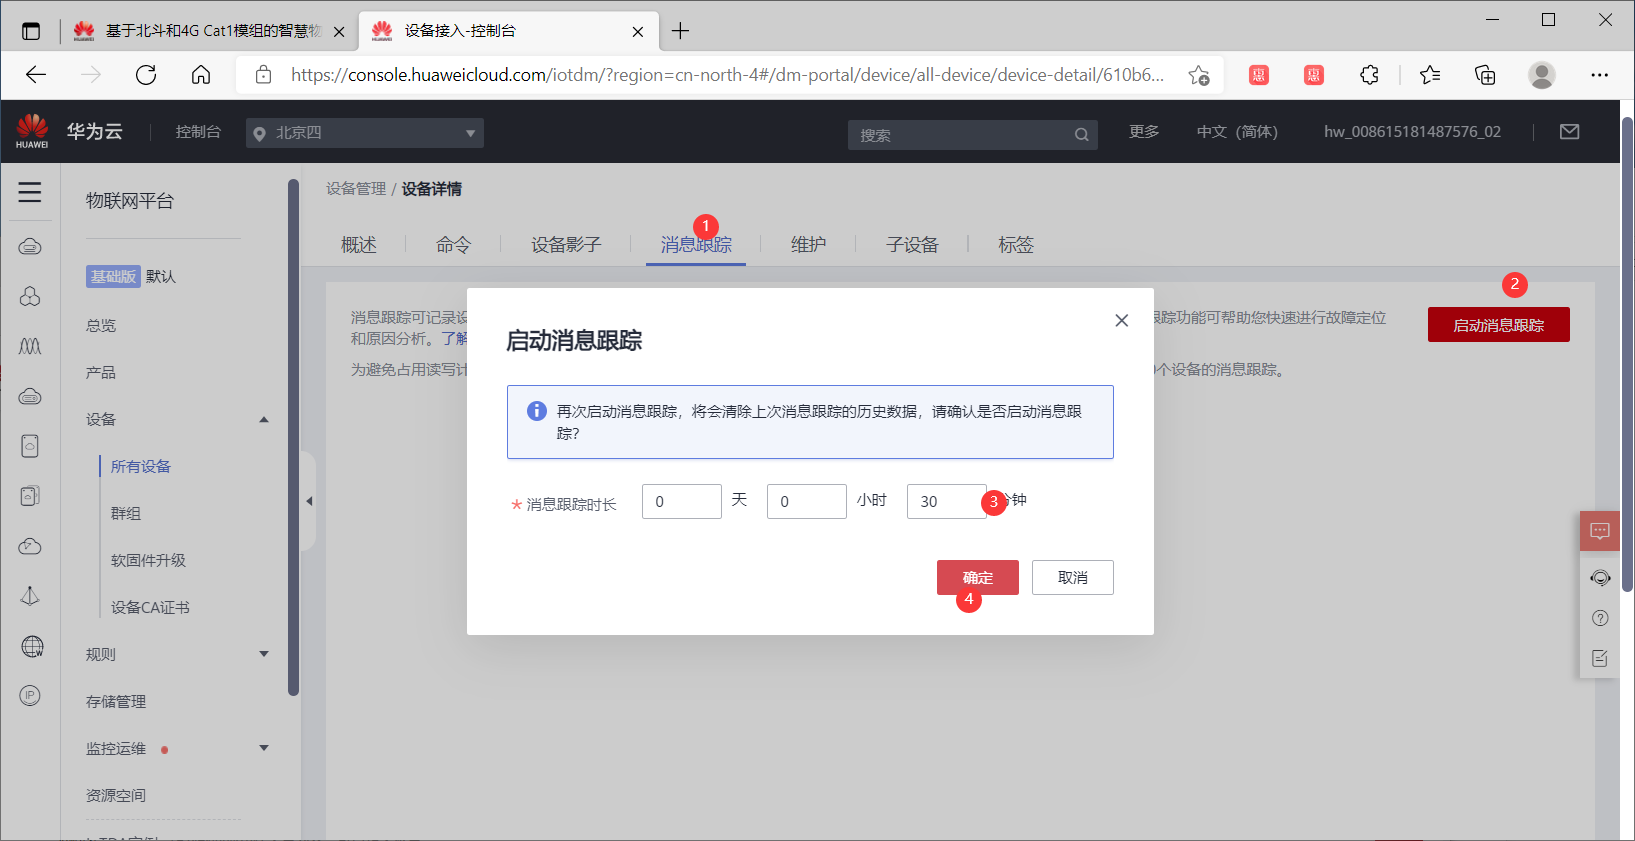The image size is (1635, 841).
Task: Open the customer service headset icon
Action: [1600, 578]
